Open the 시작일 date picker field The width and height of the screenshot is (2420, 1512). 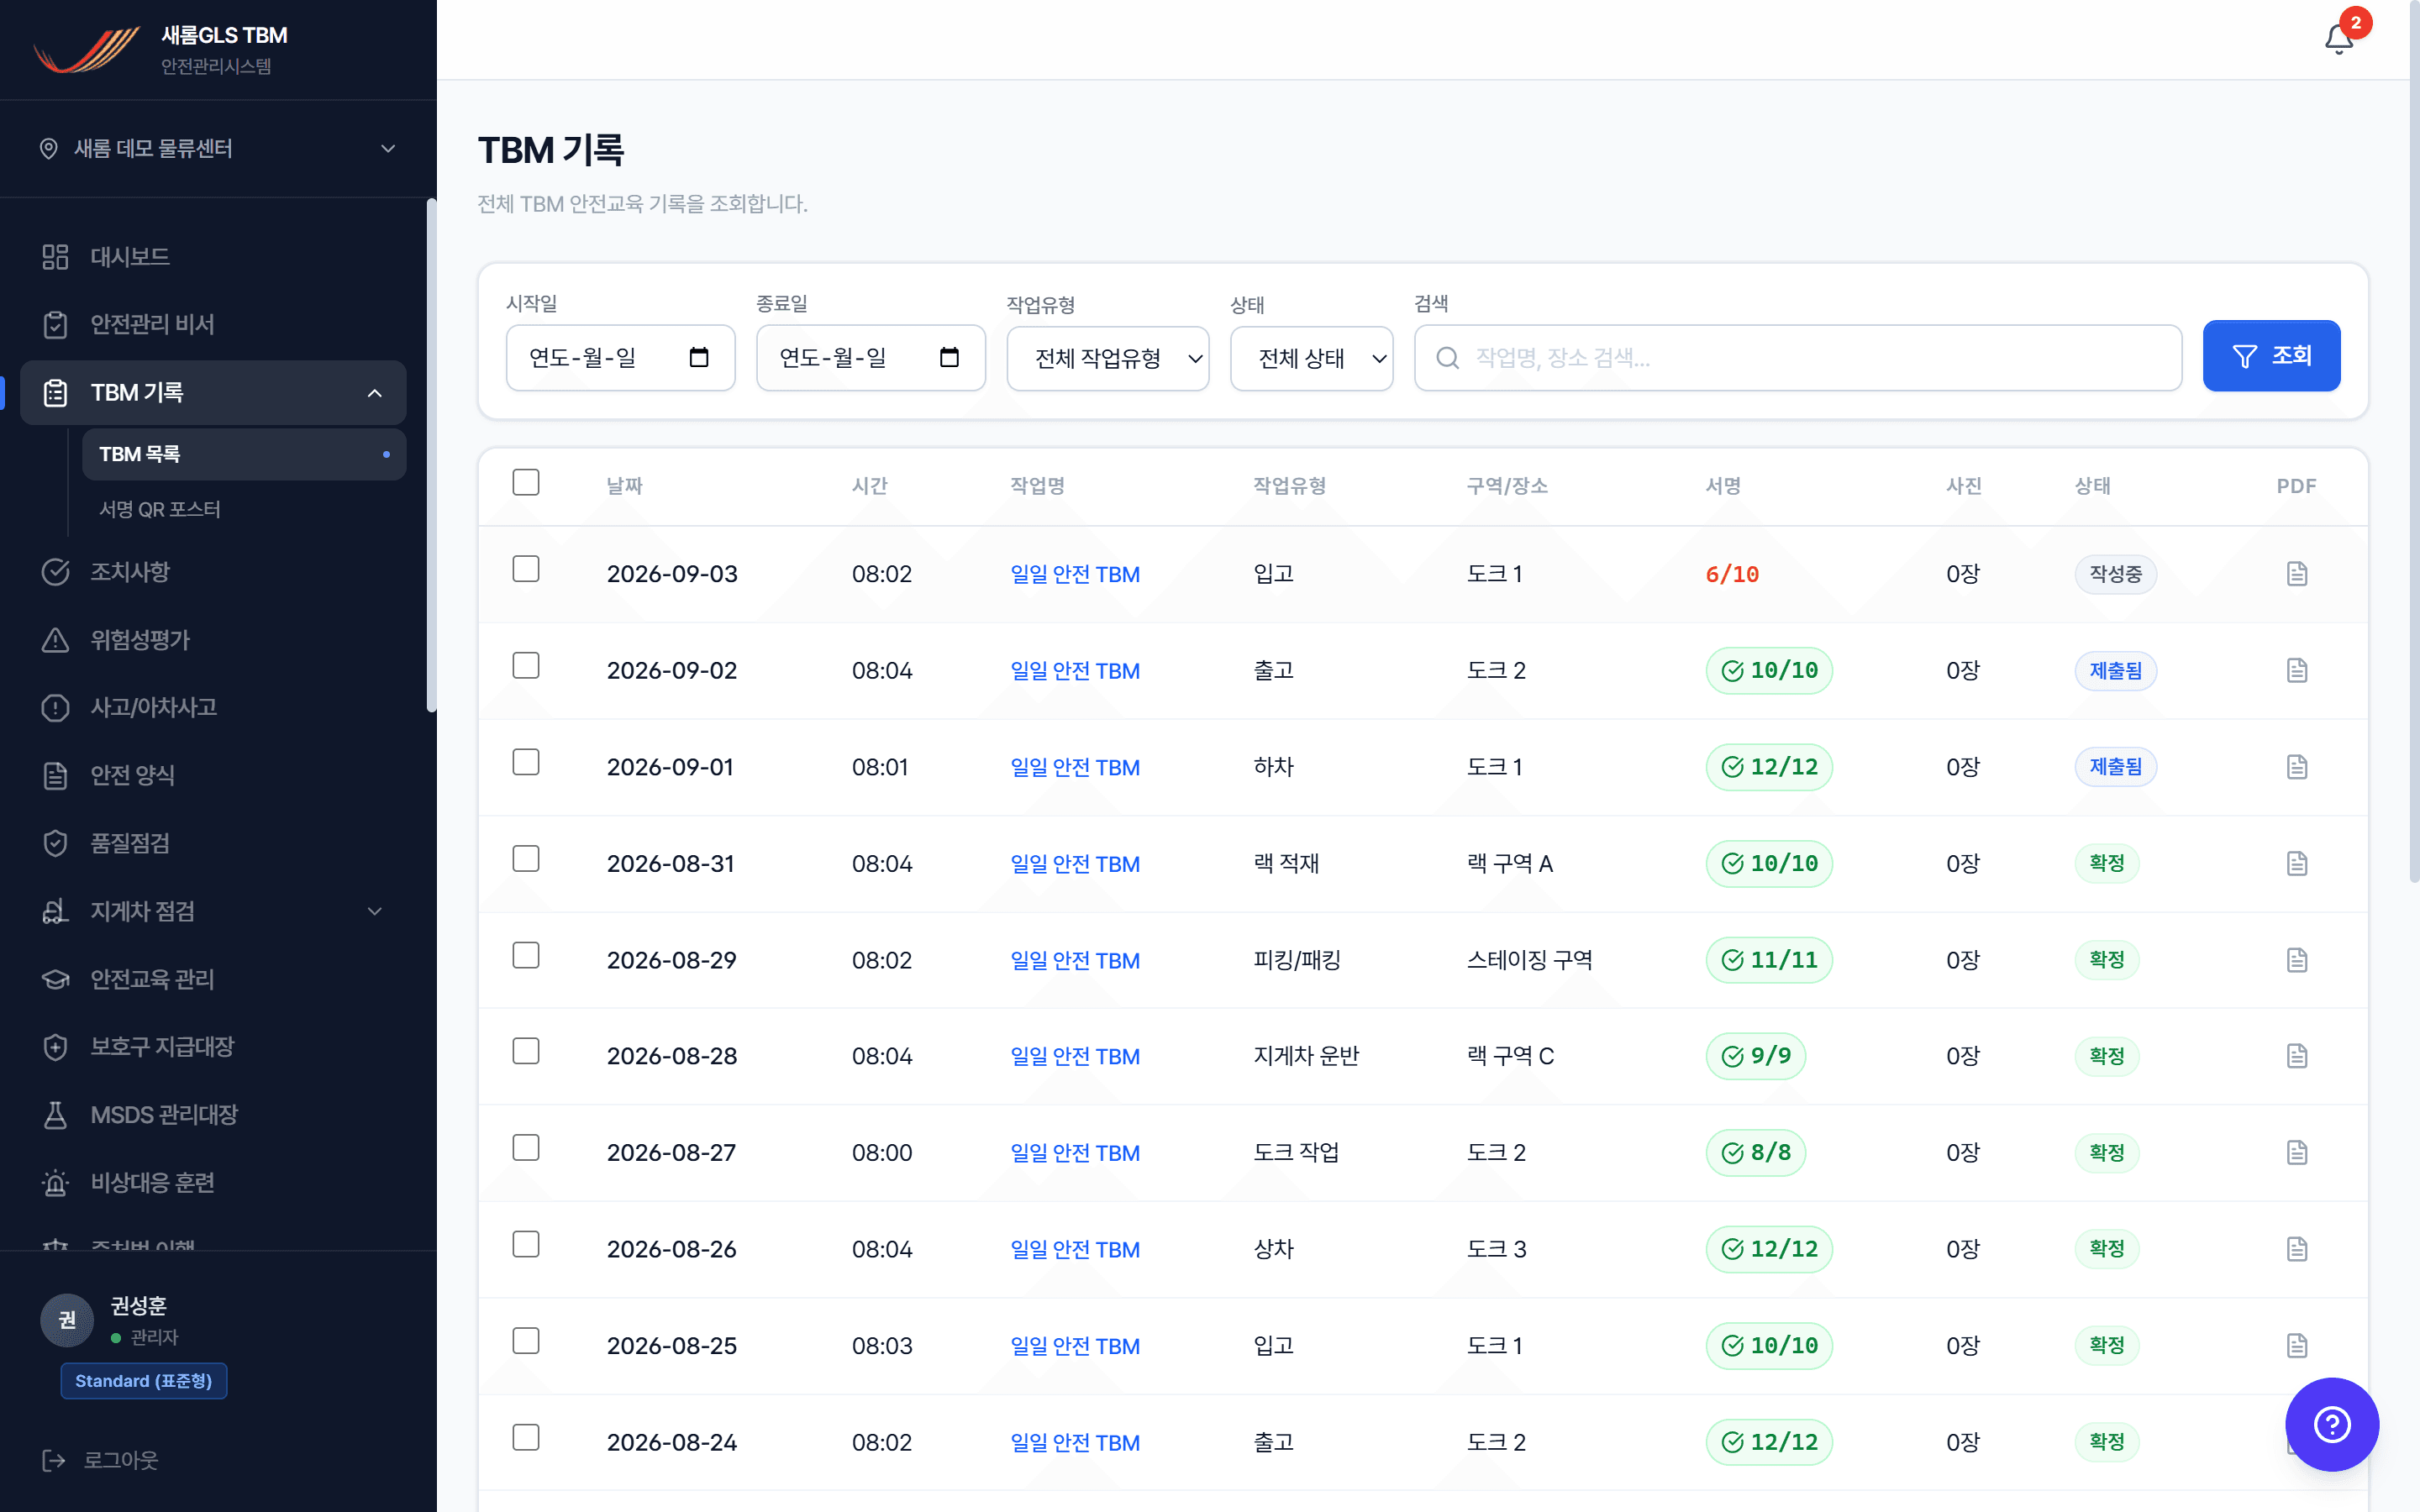tap(620, 357)
